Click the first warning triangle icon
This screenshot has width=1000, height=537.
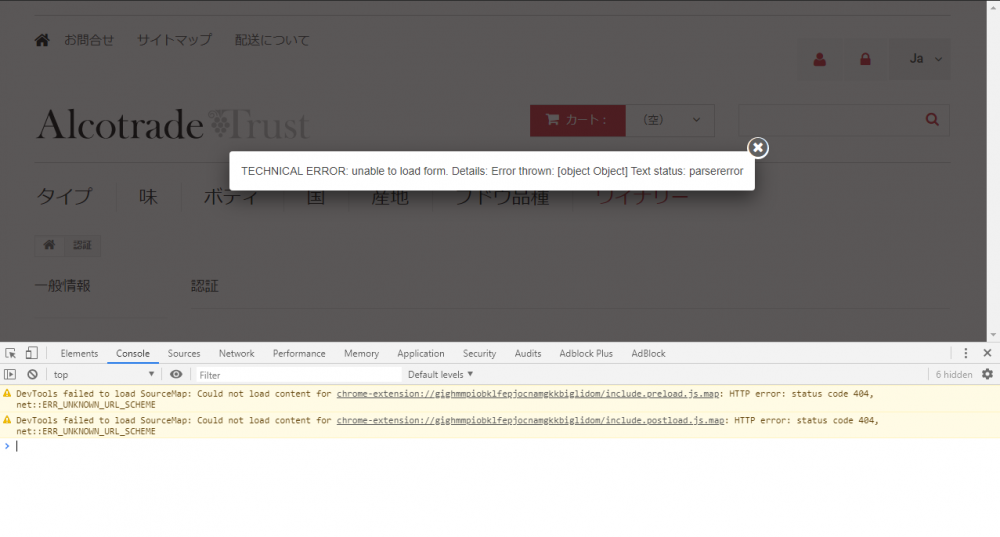tap(7, 394)
